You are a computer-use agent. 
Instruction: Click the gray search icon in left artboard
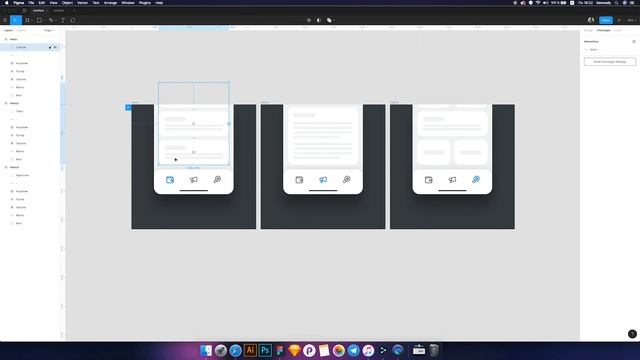217,180
